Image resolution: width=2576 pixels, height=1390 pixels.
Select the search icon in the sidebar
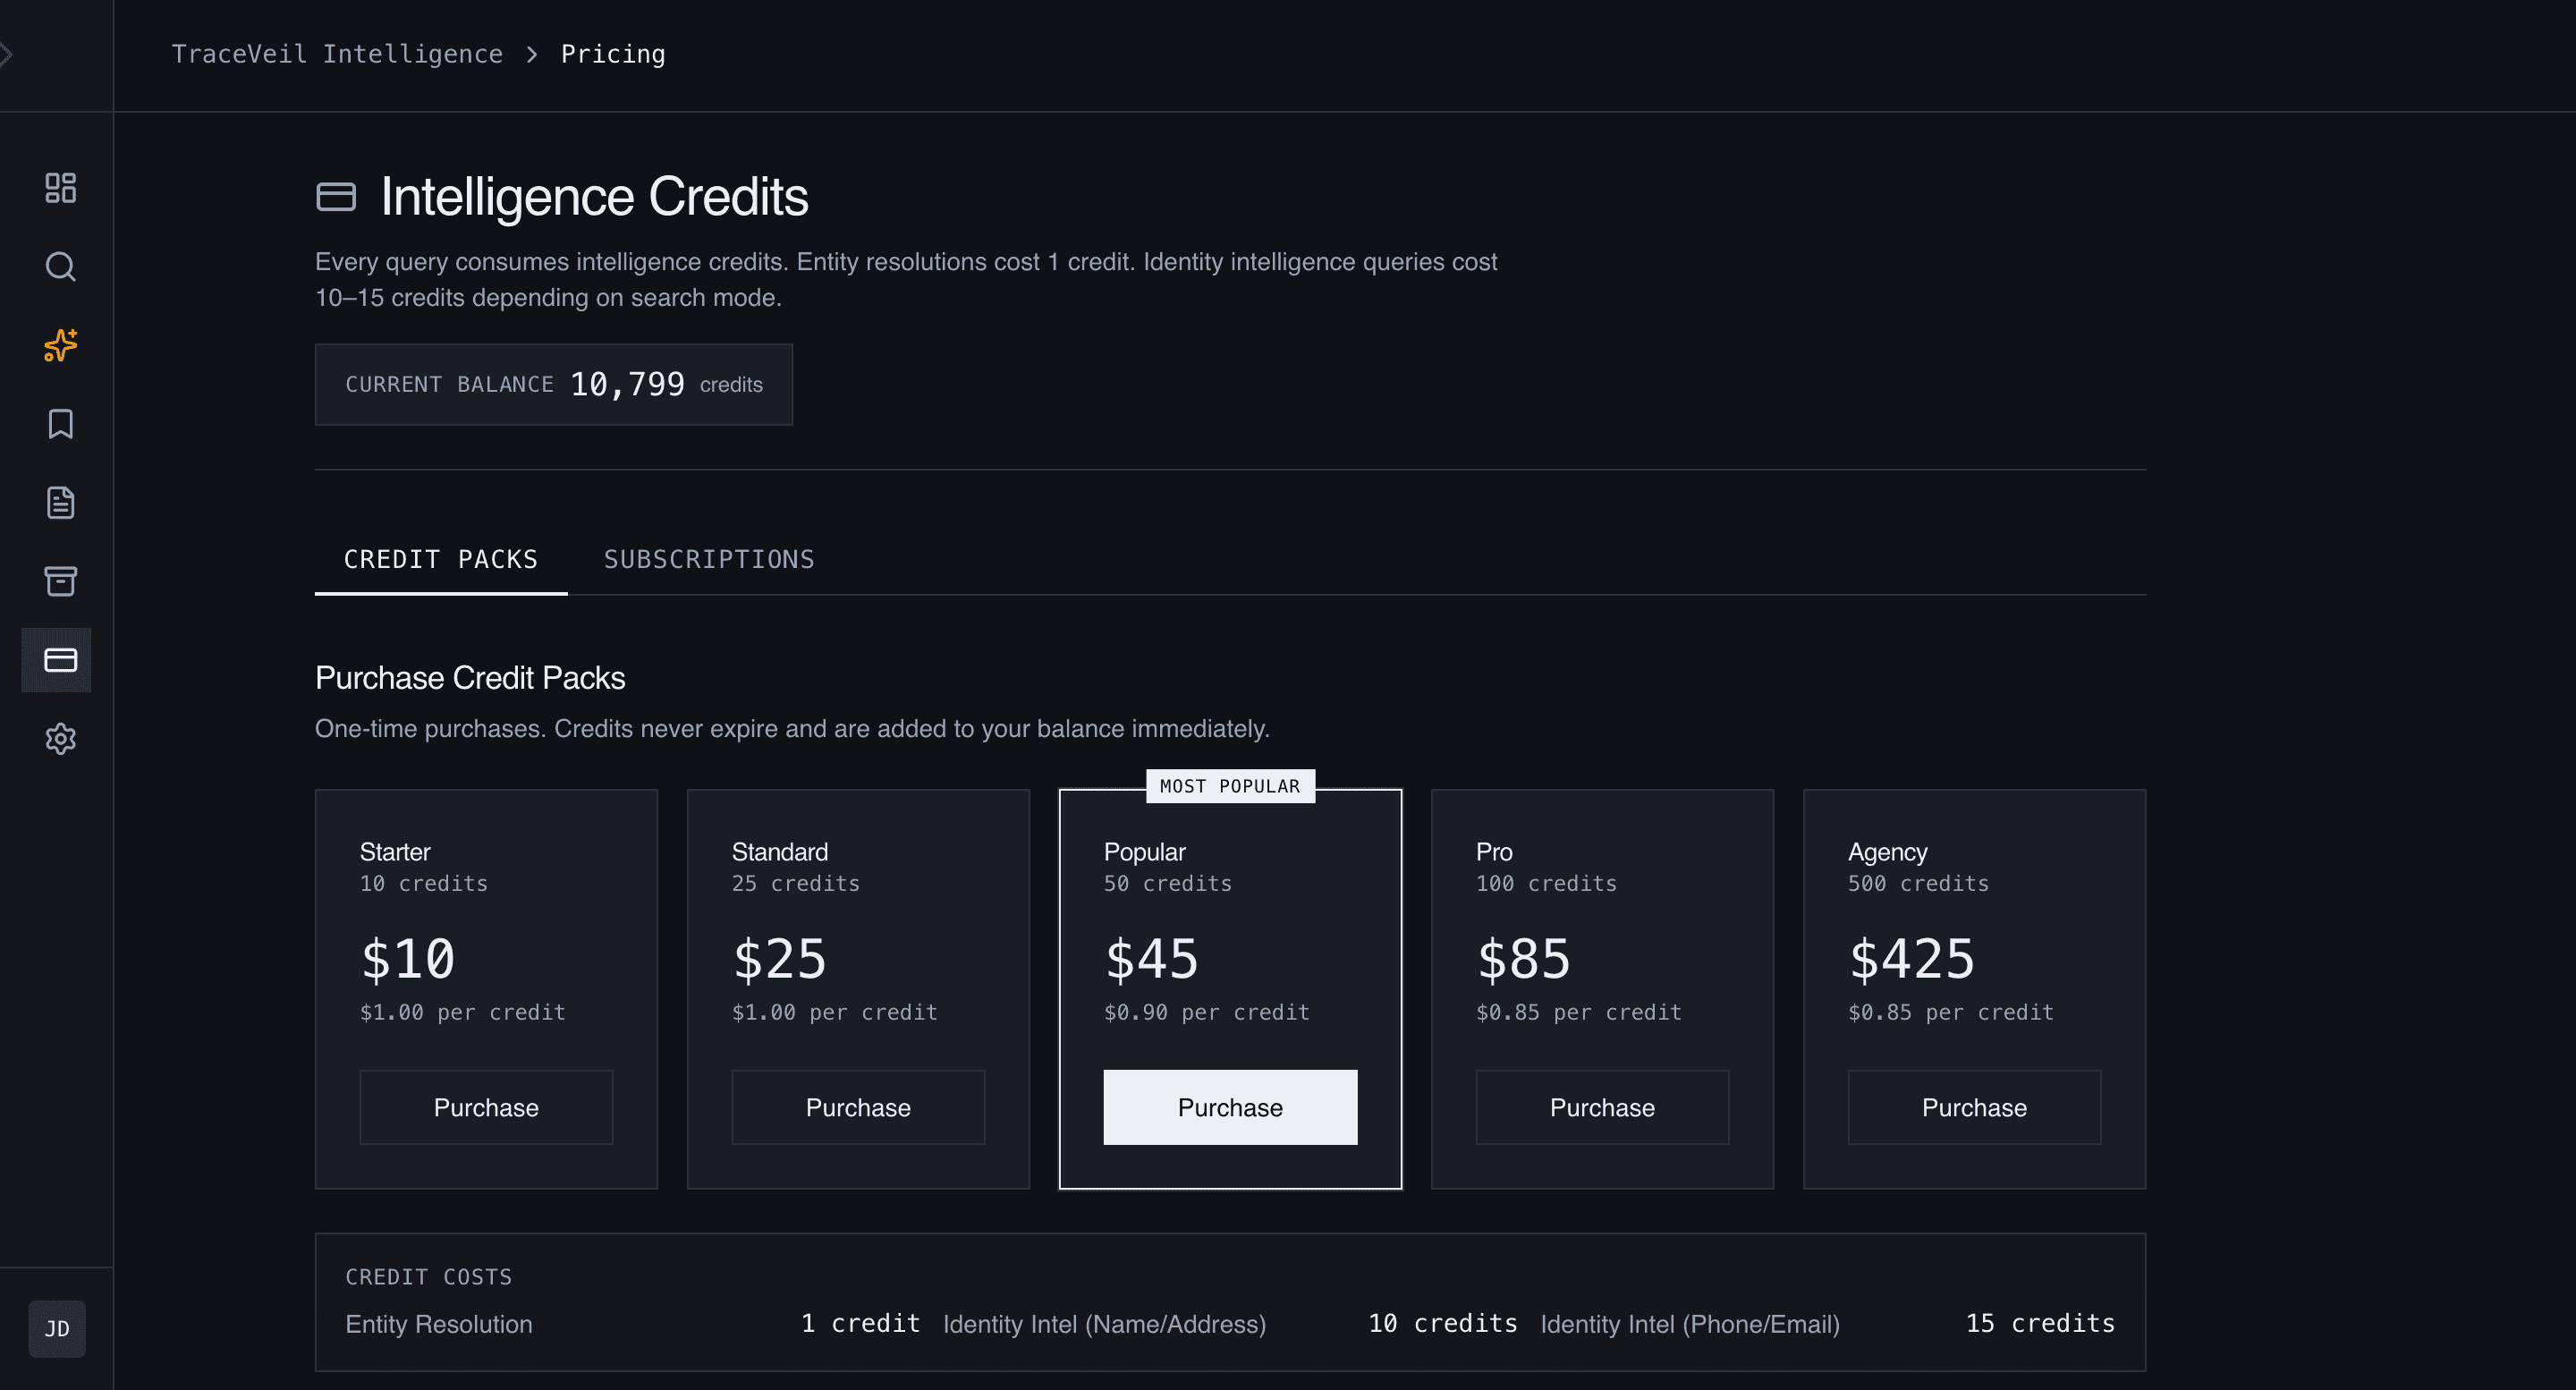58,267
